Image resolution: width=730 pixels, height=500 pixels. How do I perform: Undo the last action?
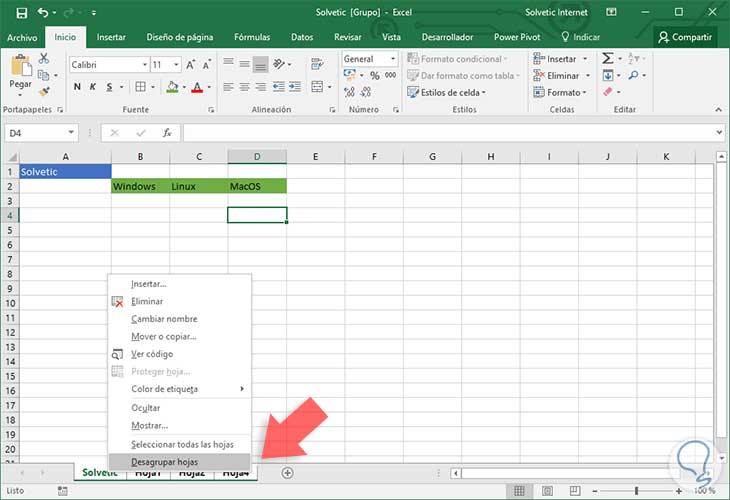43,13
